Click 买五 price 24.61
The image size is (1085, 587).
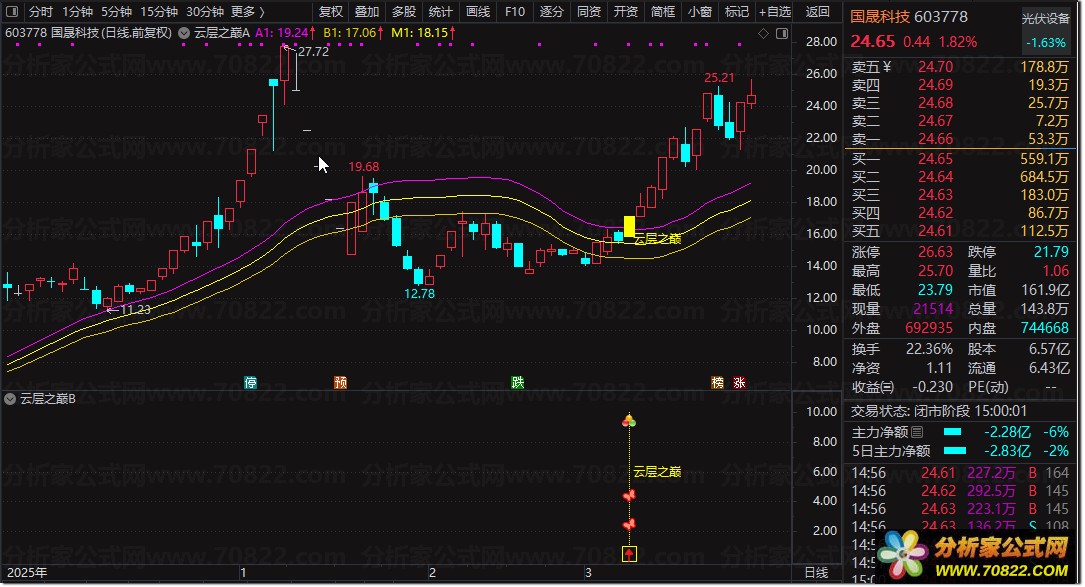[936, 231]
